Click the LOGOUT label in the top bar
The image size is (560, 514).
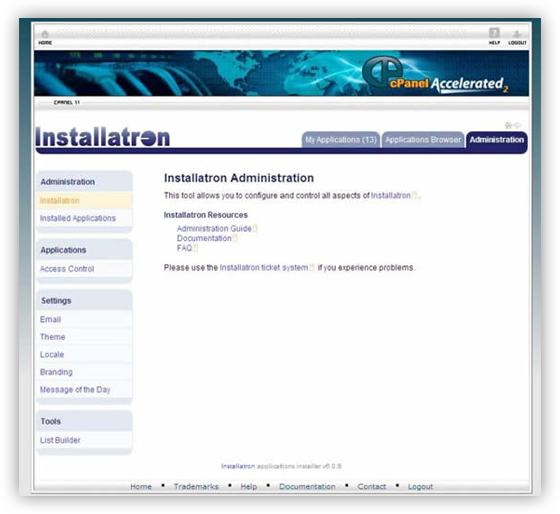pos(517,43)
